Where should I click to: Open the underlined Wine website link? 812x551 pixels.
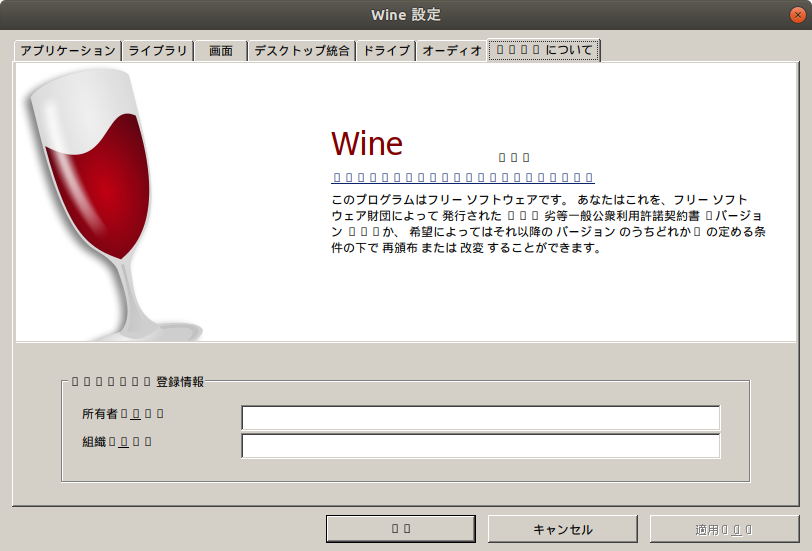(462, 178)
